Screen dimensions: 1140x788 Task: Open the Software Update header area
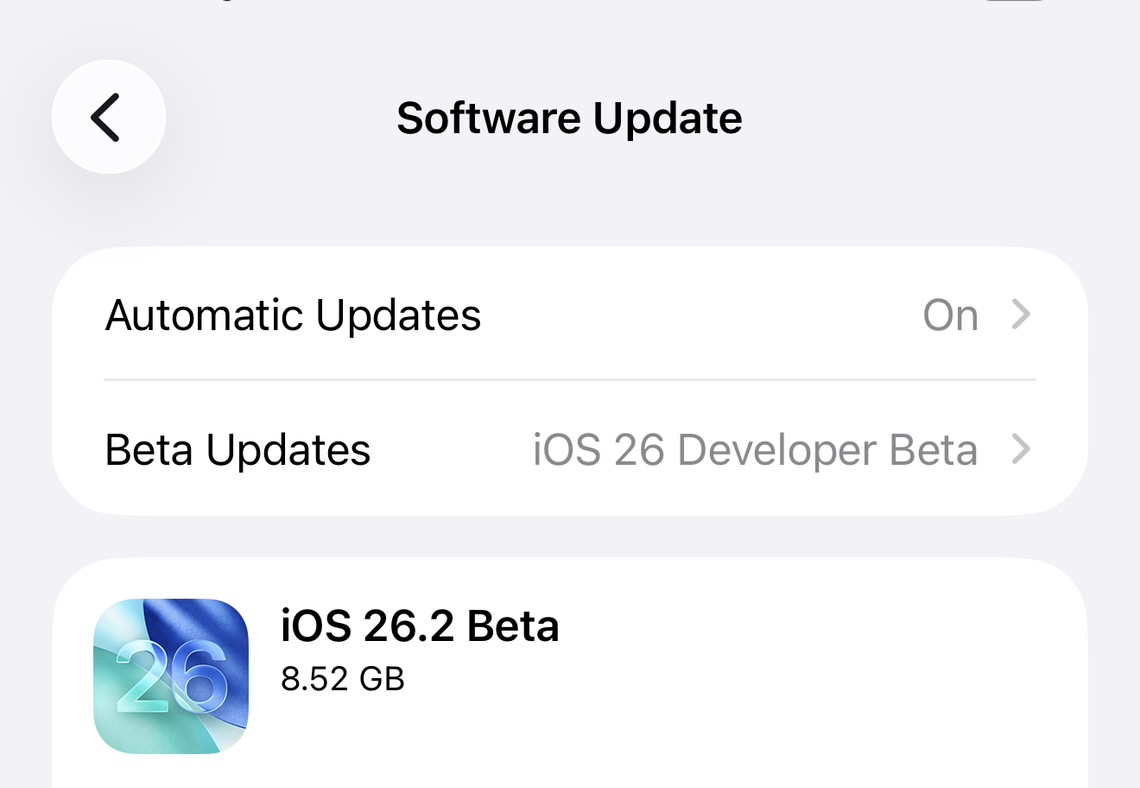click(x=569, y=117)
